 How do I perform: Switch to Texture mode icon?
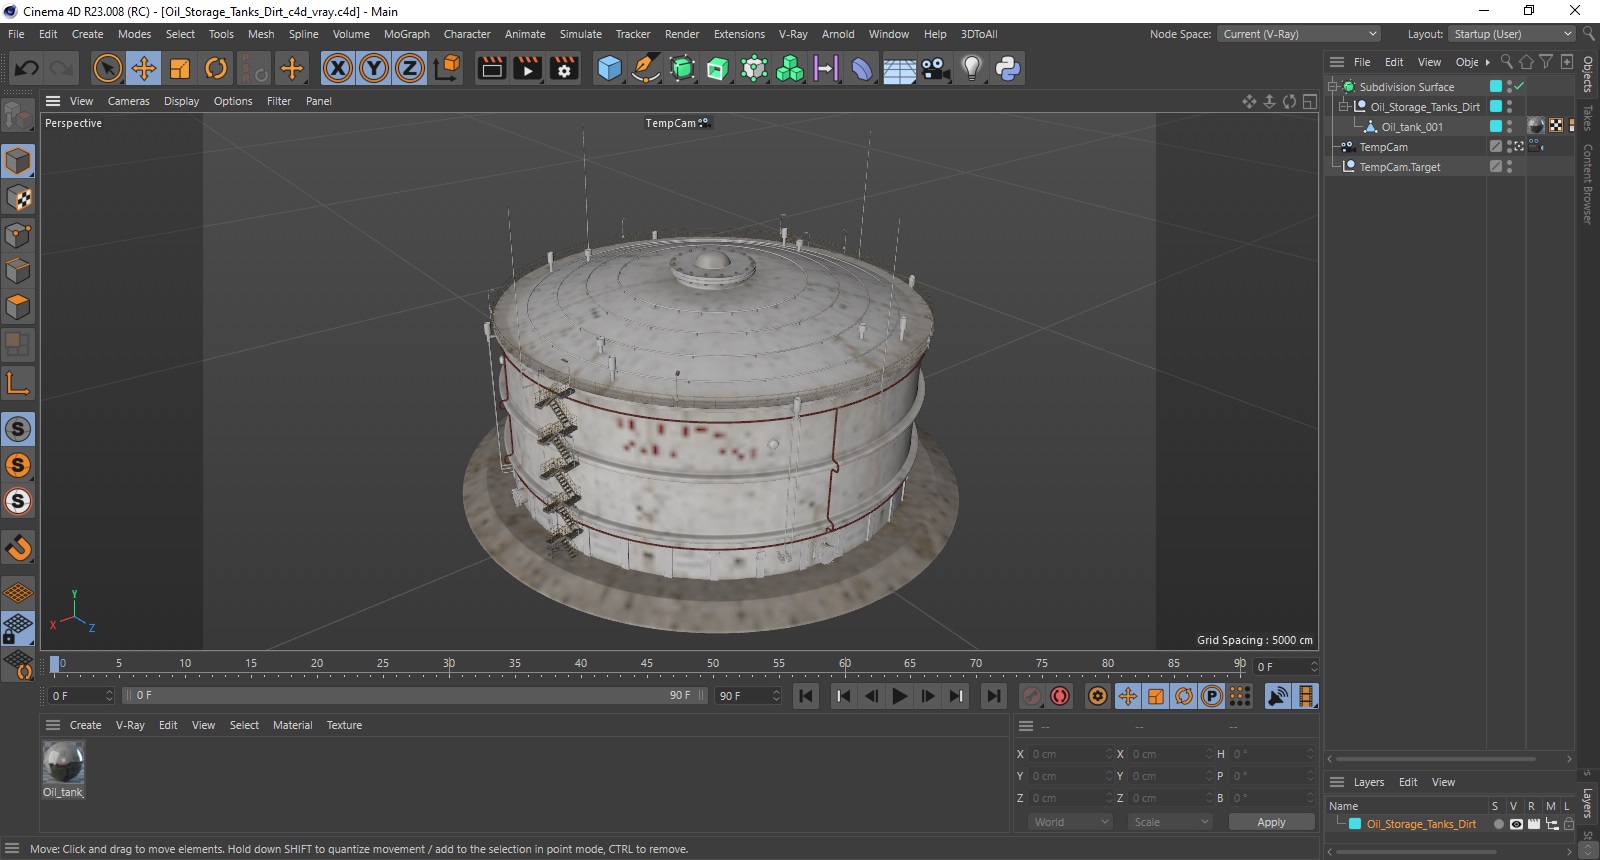click(x=18, y=198)
